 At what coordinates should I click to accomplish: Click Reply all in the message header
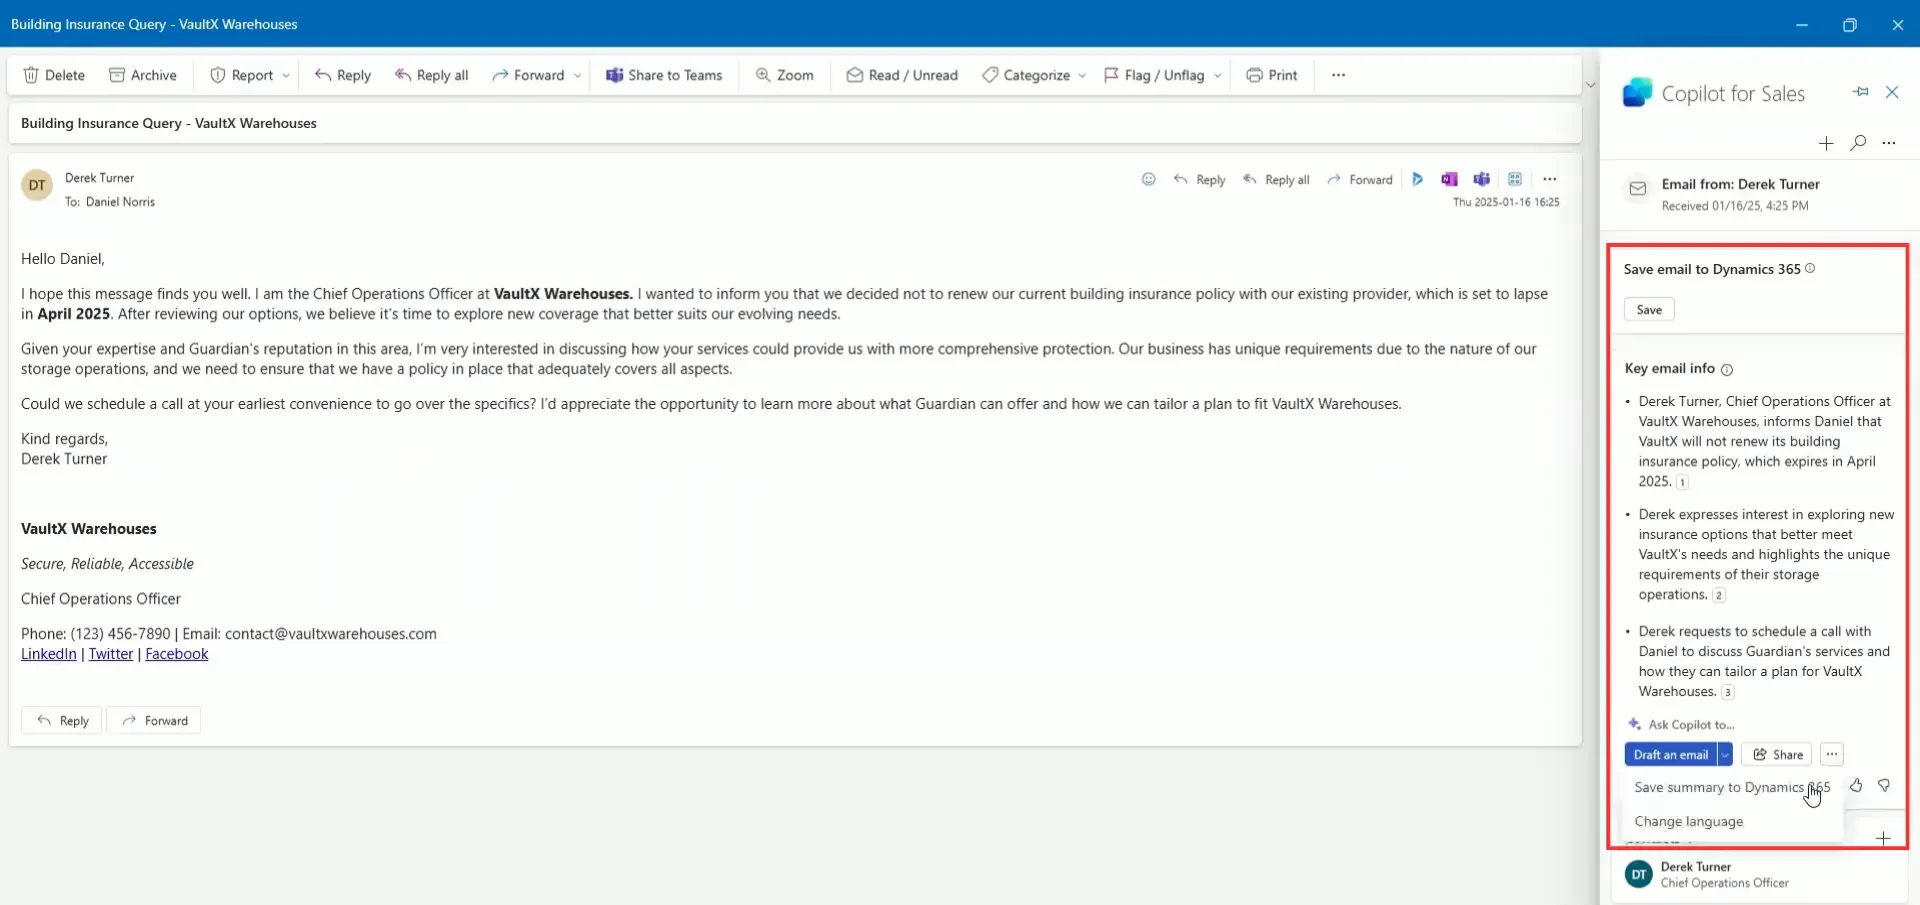[1276, 179]
